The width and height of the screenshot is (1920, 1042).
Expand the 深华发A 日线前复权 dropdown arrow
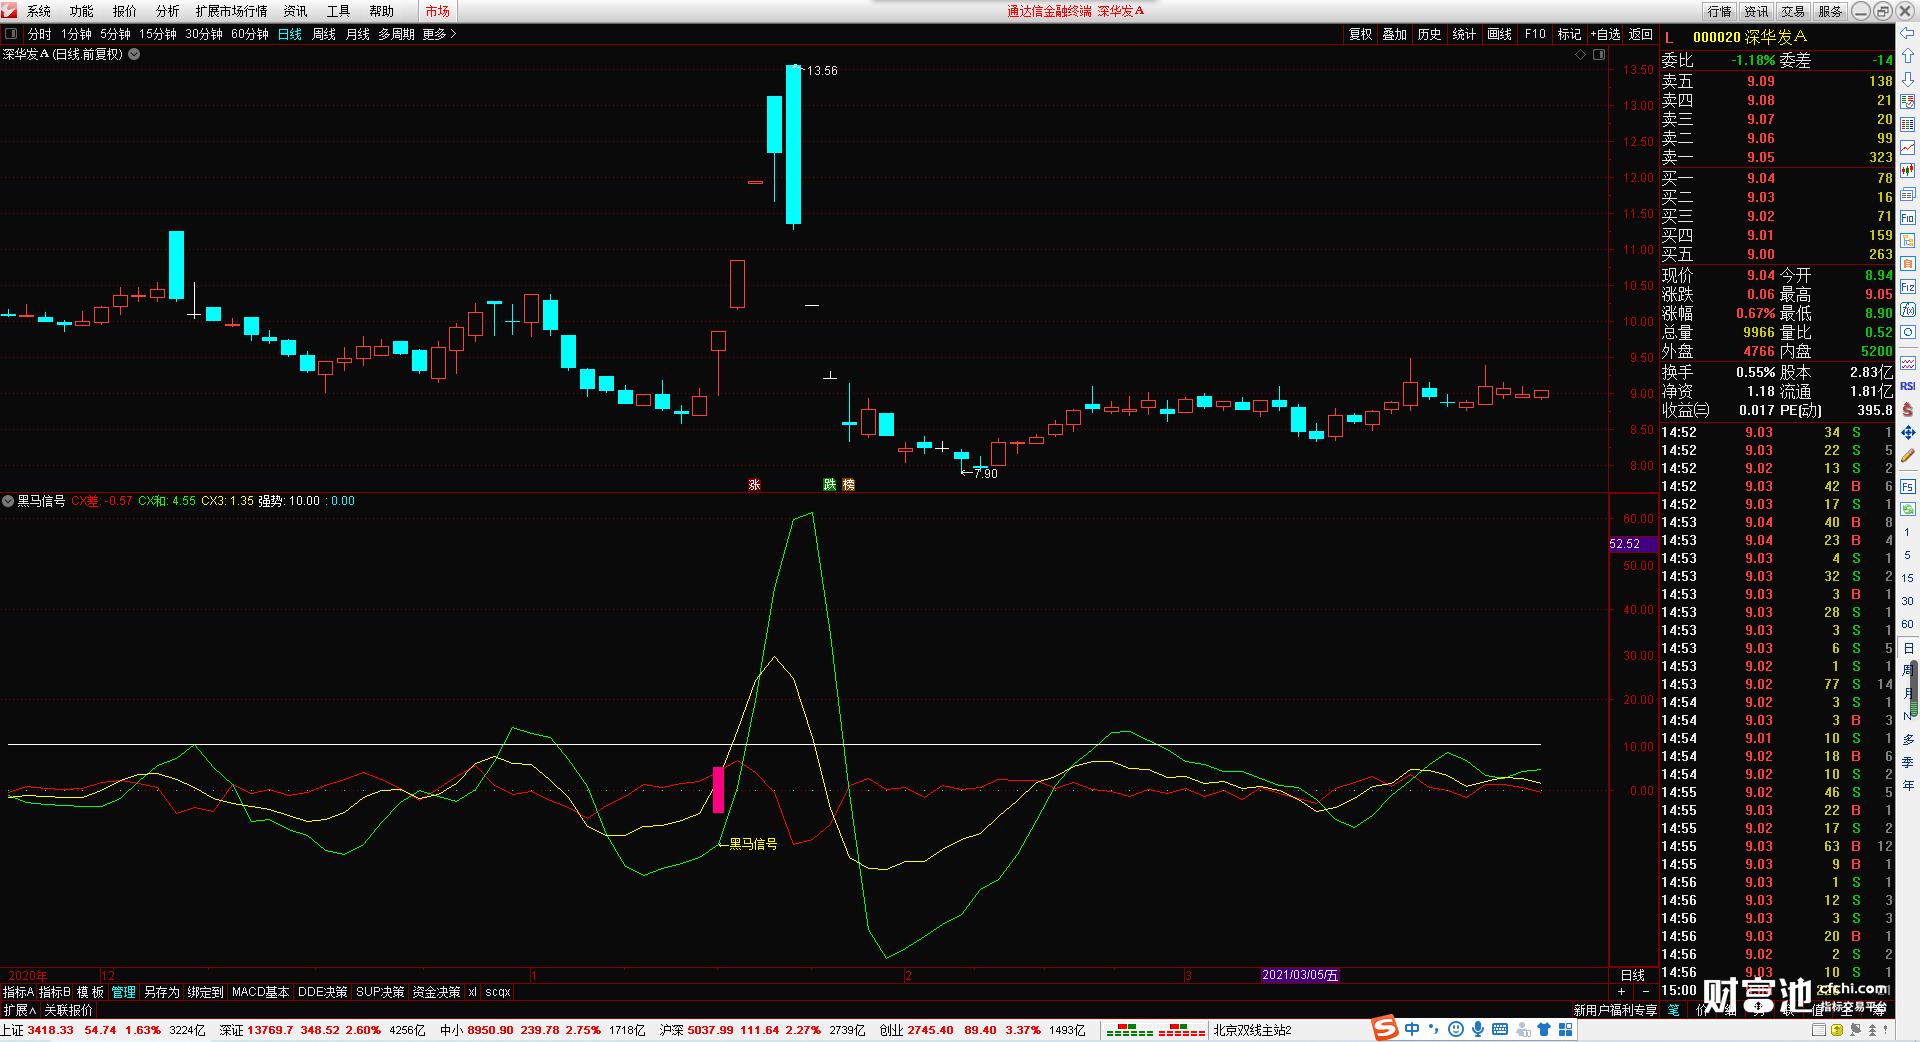click(x=134, y=54)
